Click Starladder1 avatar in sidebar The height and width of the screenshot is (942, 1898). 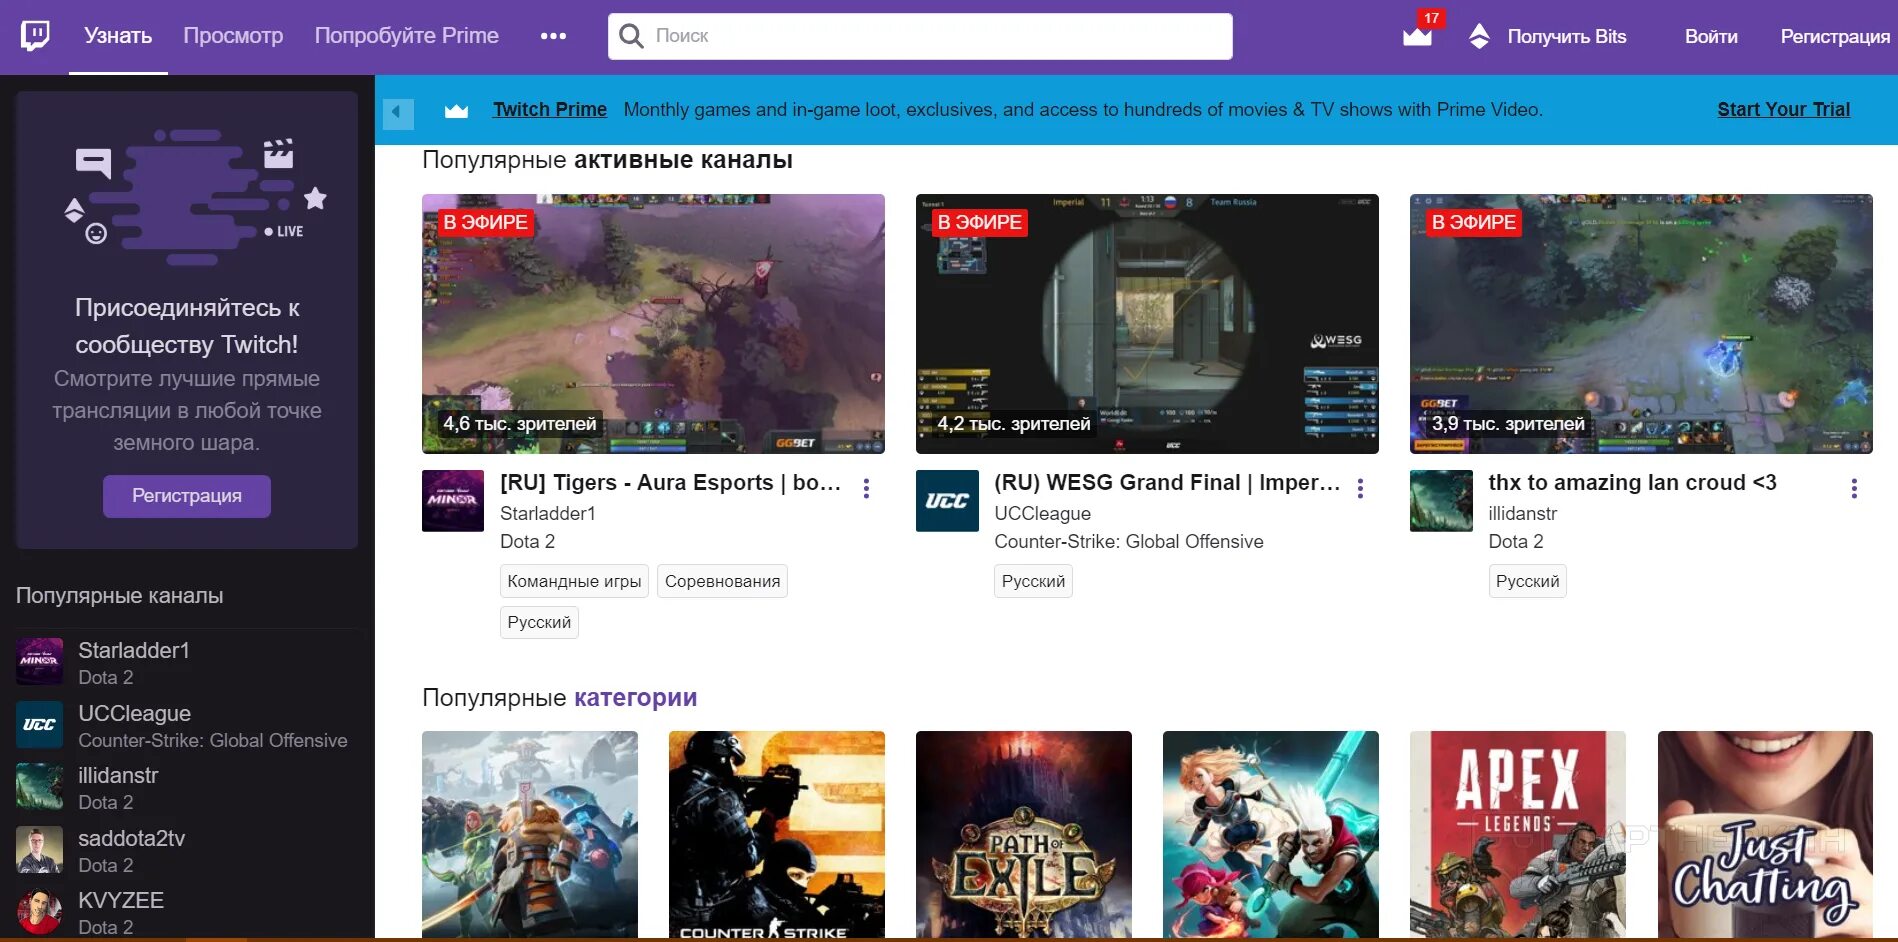click(x=40, y=661)
